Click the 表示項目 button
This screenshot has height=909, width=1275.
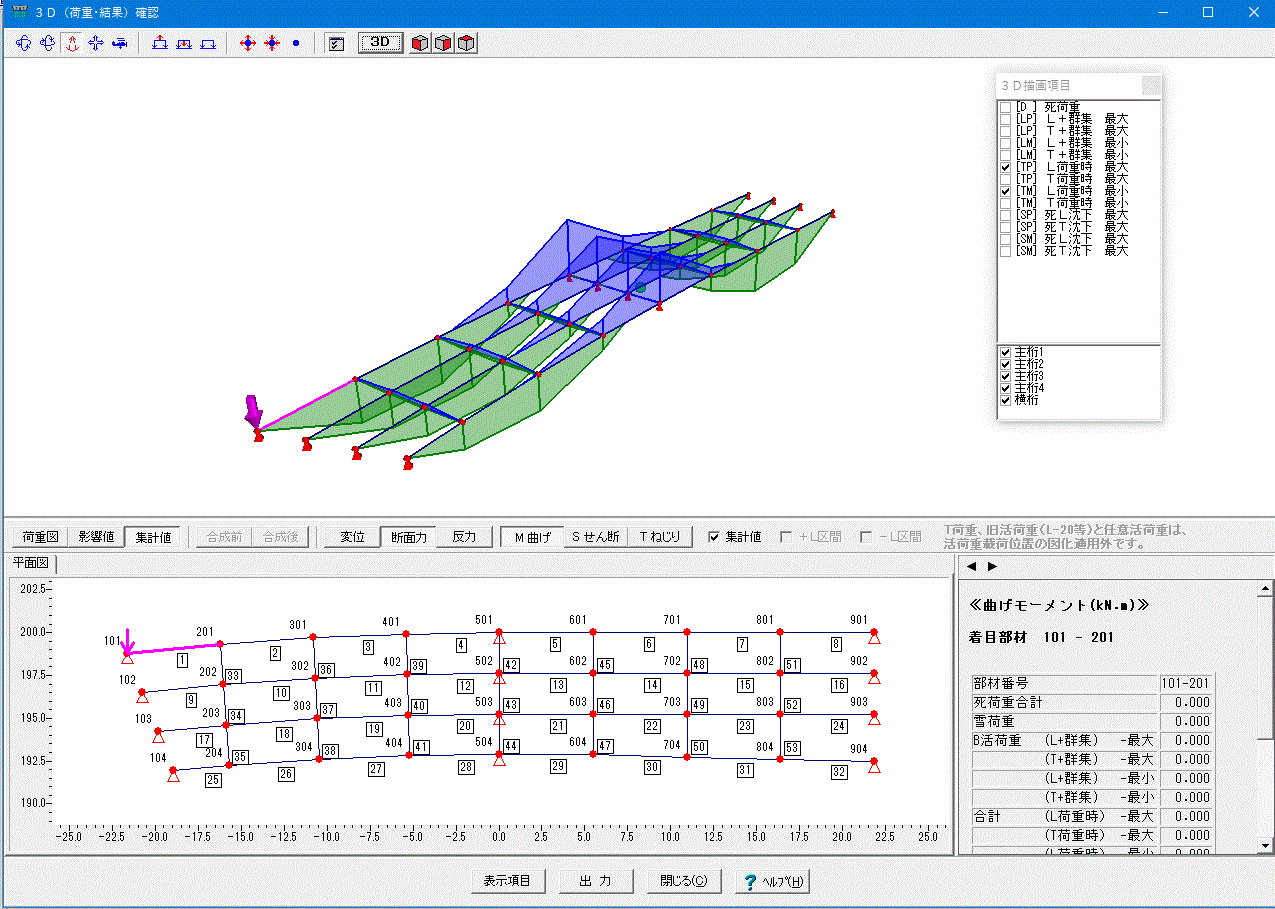tap(508, 881)
